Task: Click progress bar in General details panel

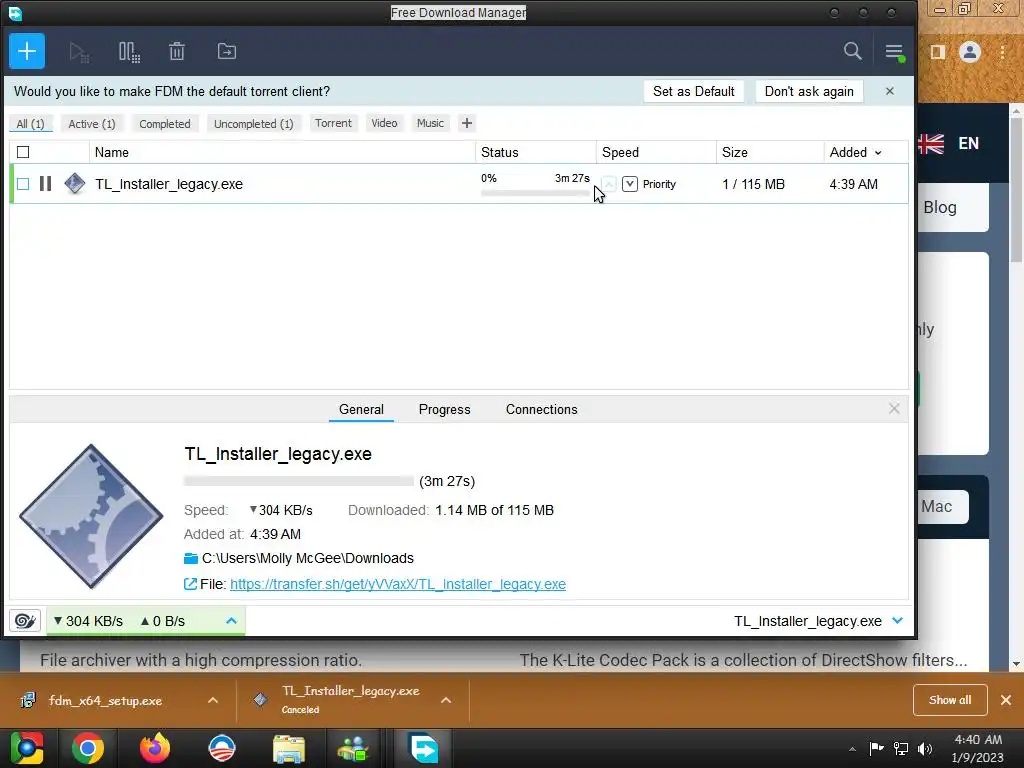Action: pyautogui.click(x=298, y=481)
